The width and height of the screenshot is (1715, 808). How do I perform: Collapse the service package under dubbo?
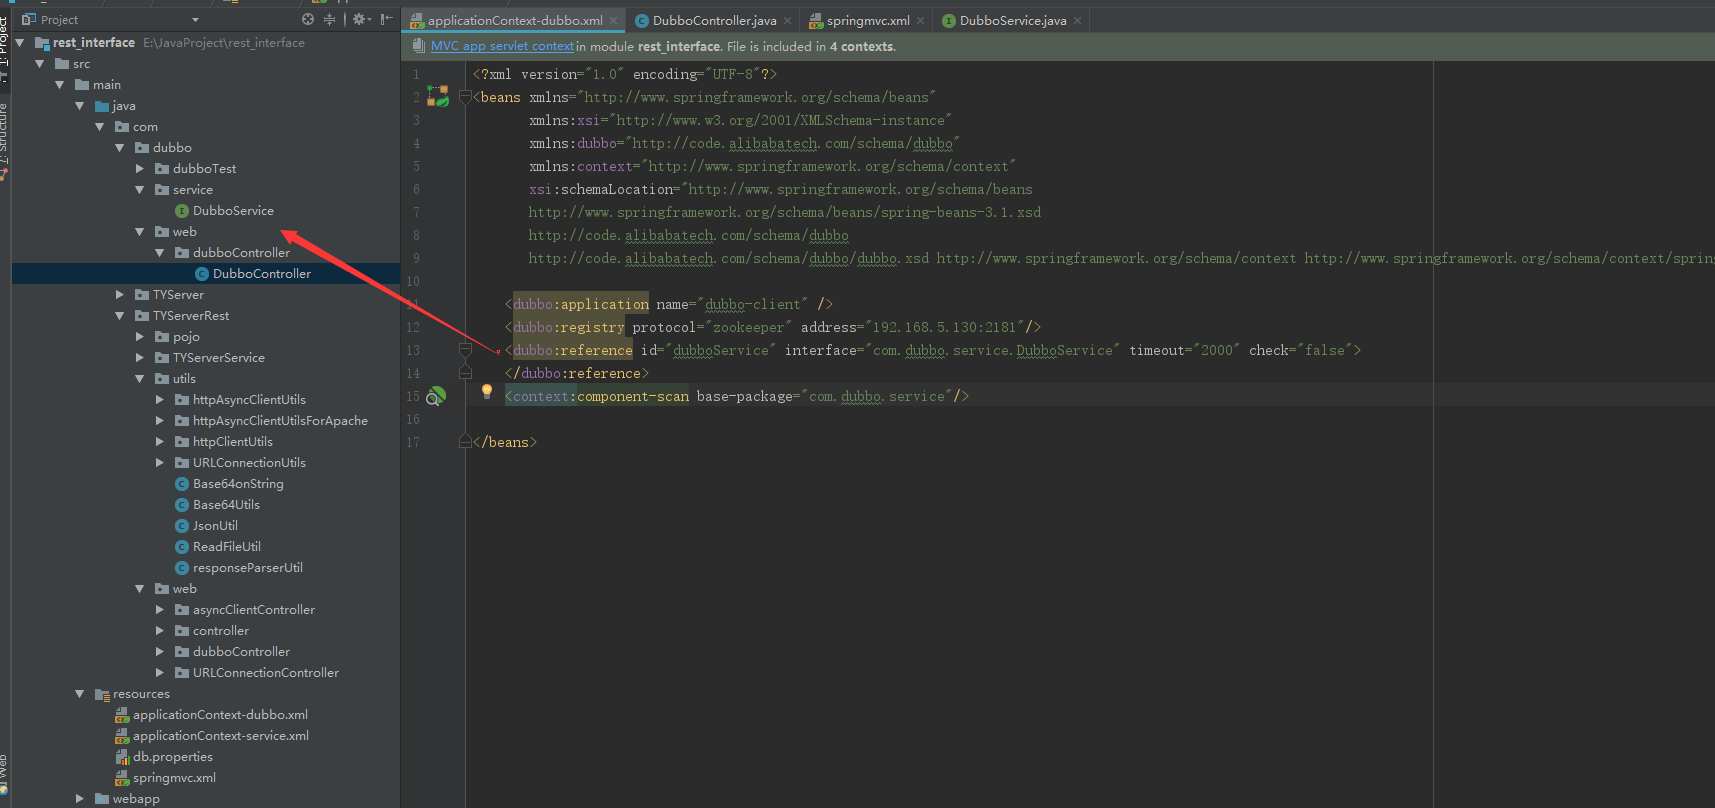point(139,190)
